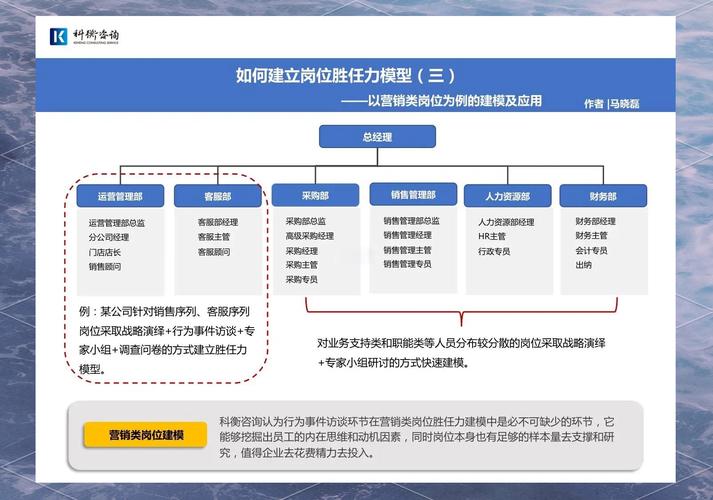Click the 销售顾问 entry
This screenshot has height=500, width=713.
coord(105,267)
